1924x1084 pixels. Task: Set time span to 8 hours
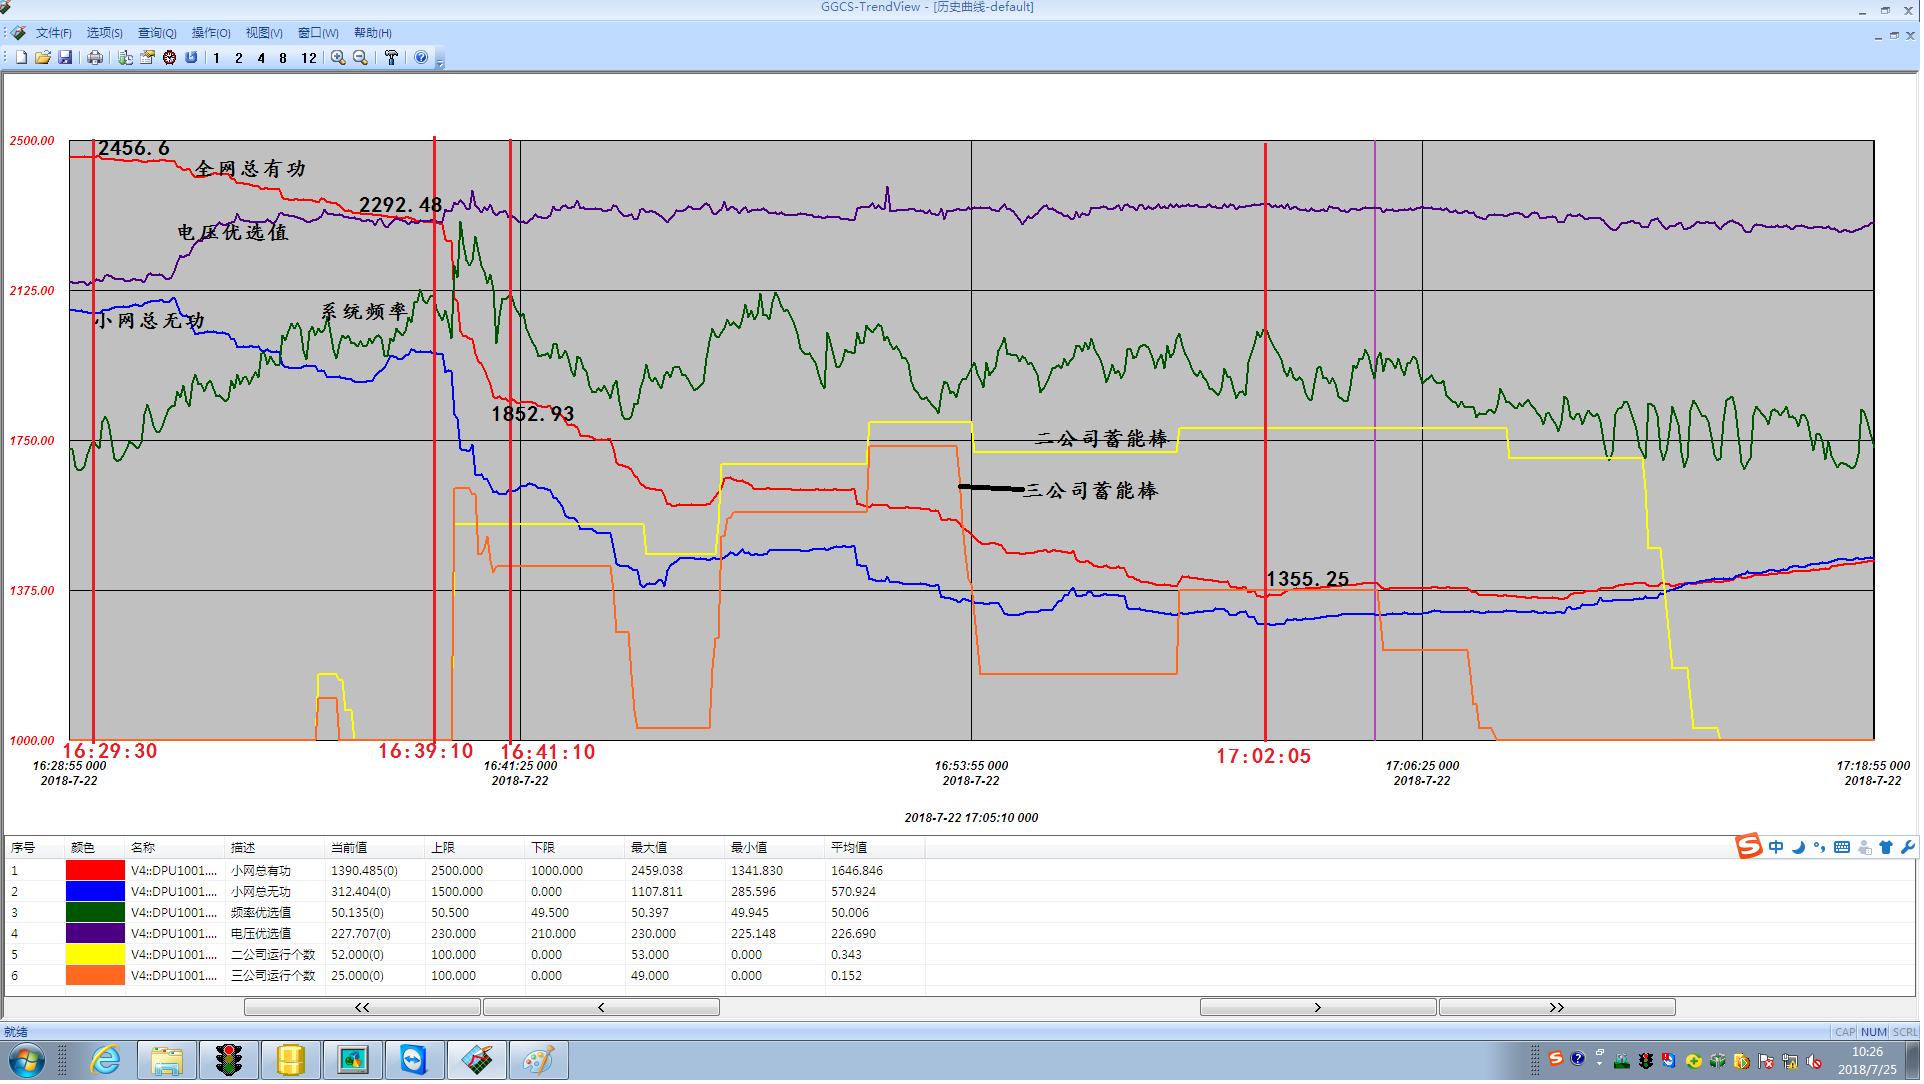283,58
